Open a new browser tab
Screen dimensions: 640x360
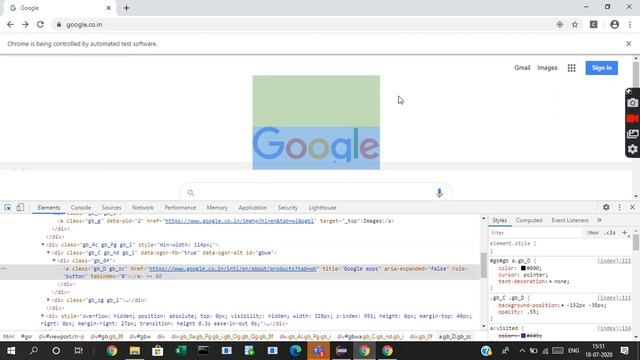(126, 8)
